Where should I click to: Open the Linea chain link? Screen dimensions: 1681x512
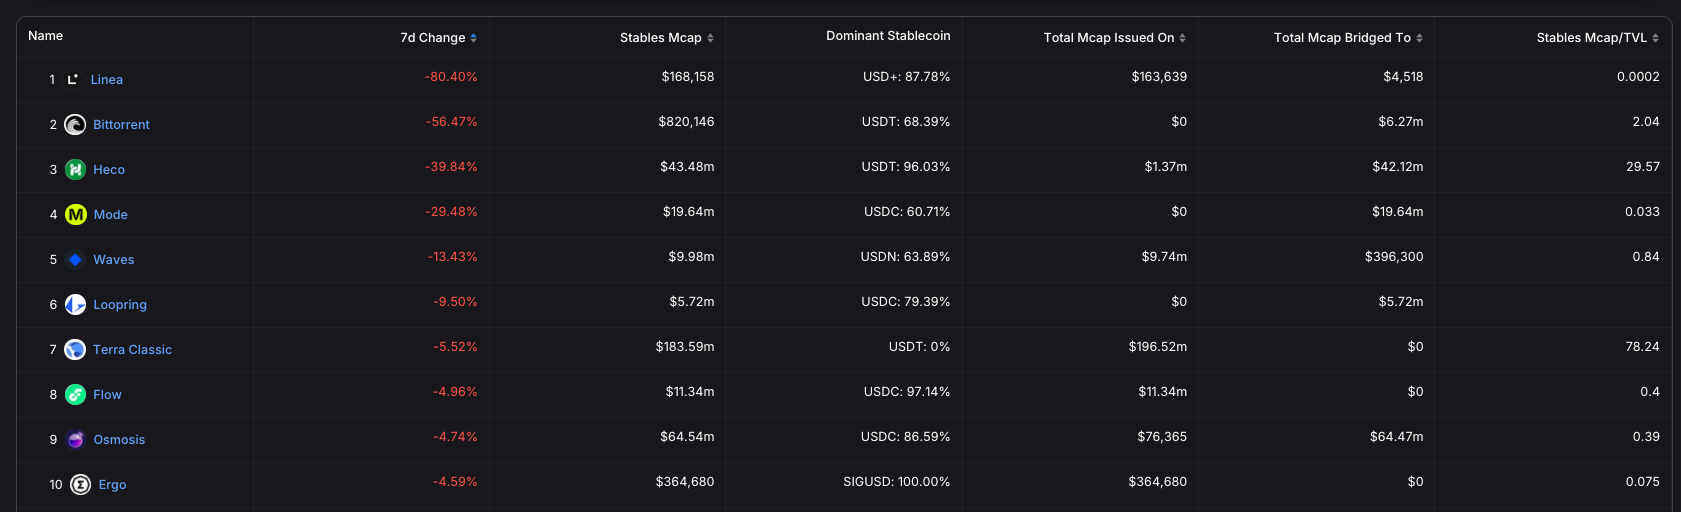tap(107, 80)
